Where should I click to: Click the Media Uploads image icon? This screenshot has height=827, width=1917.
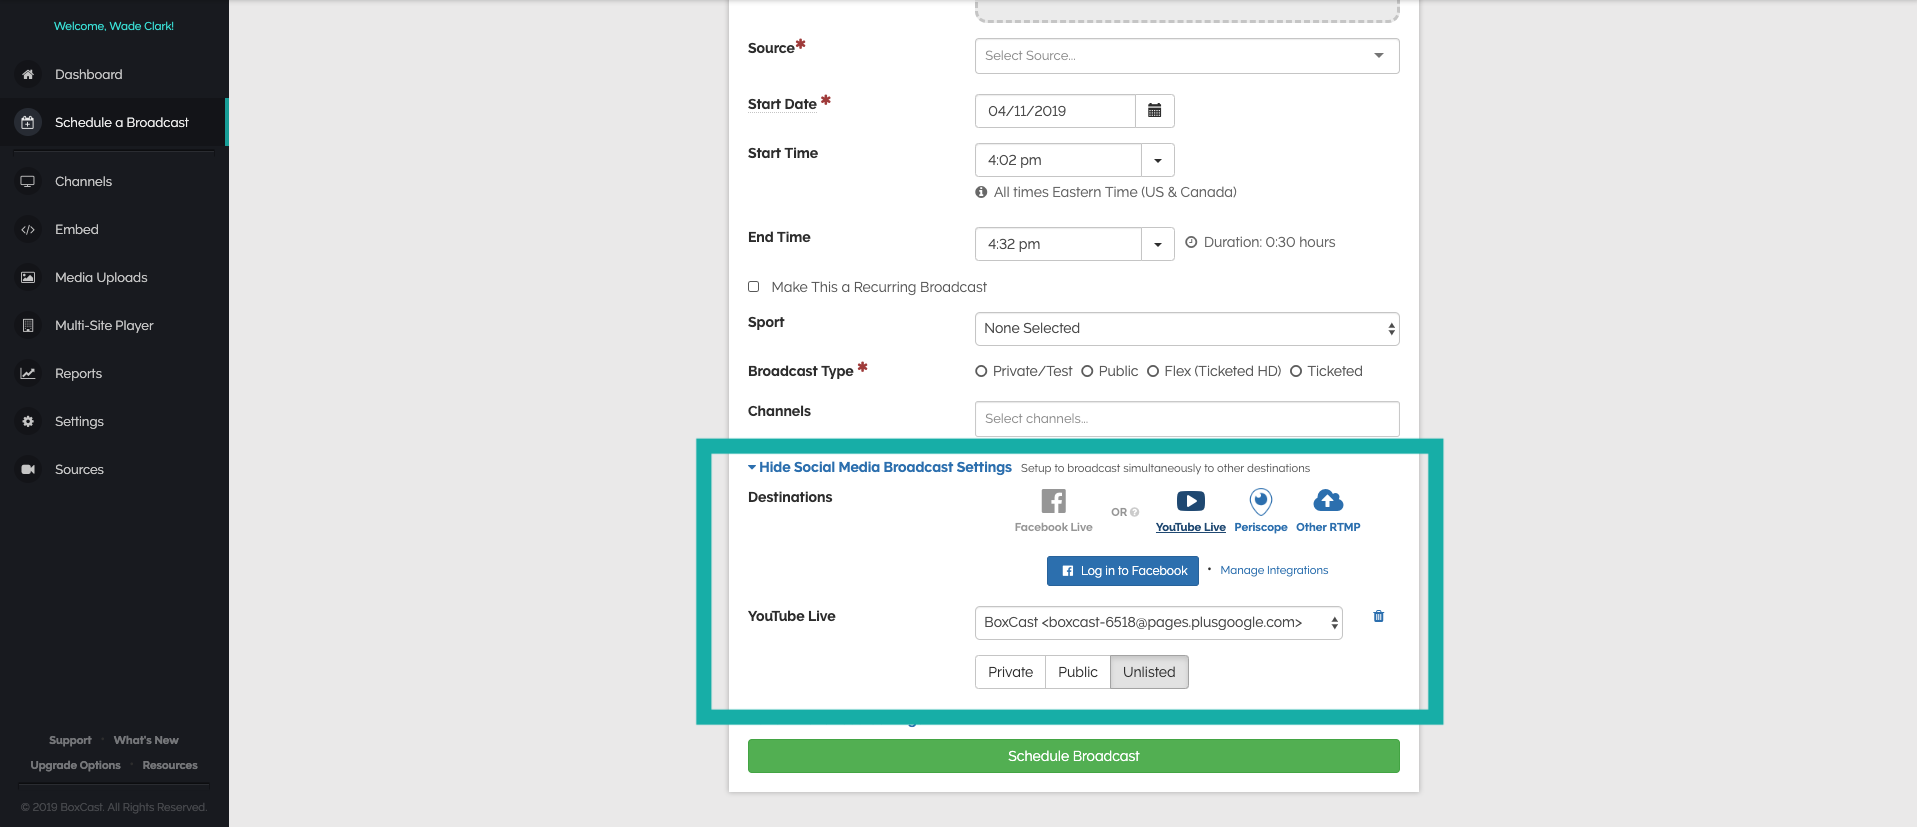tap(28, 278)
